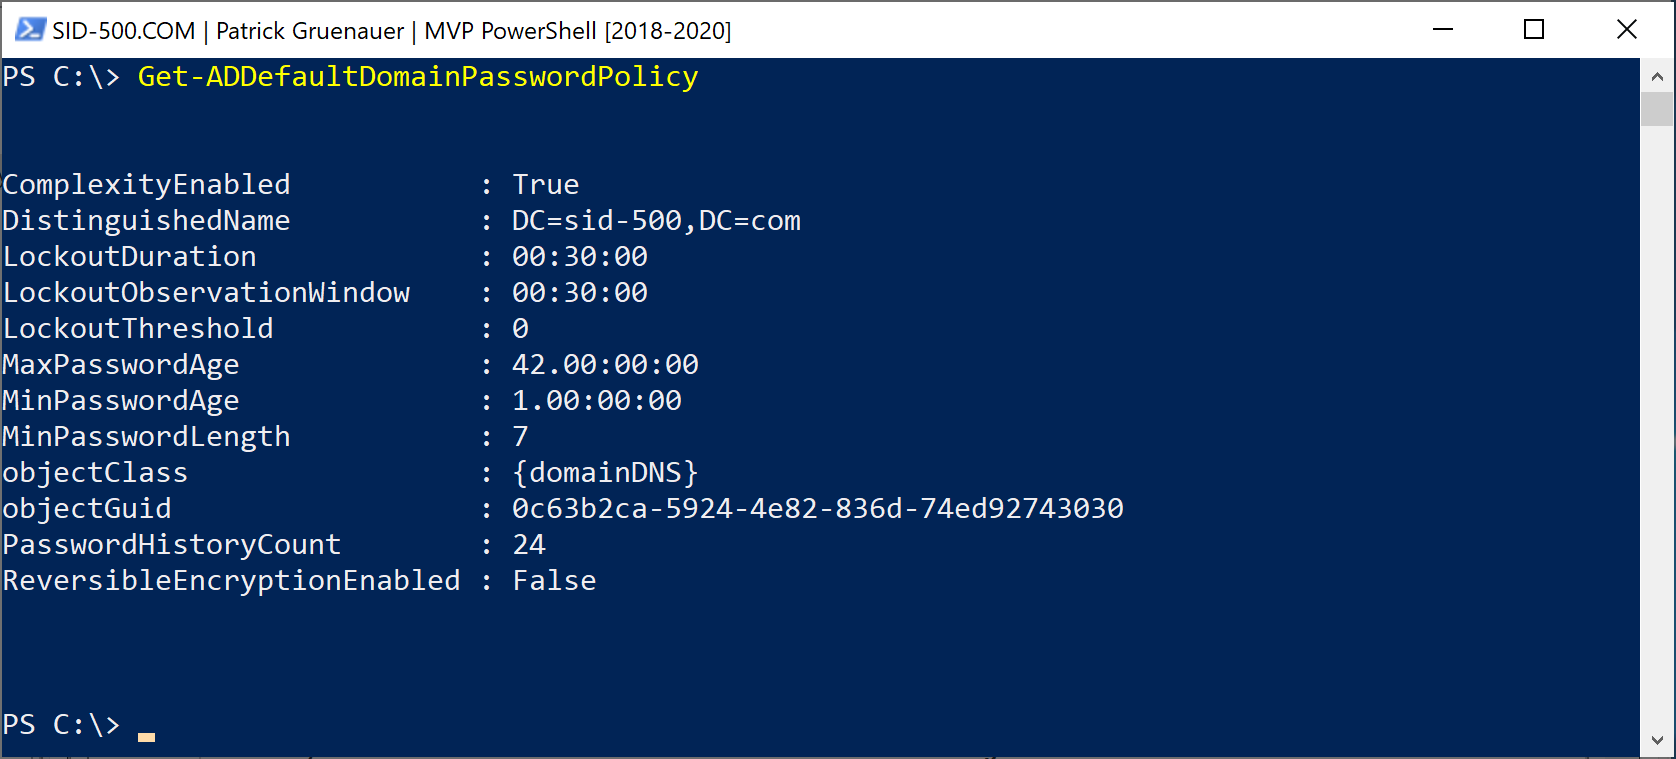Click the scrollbar up arrow

(x=1657, y=76)
